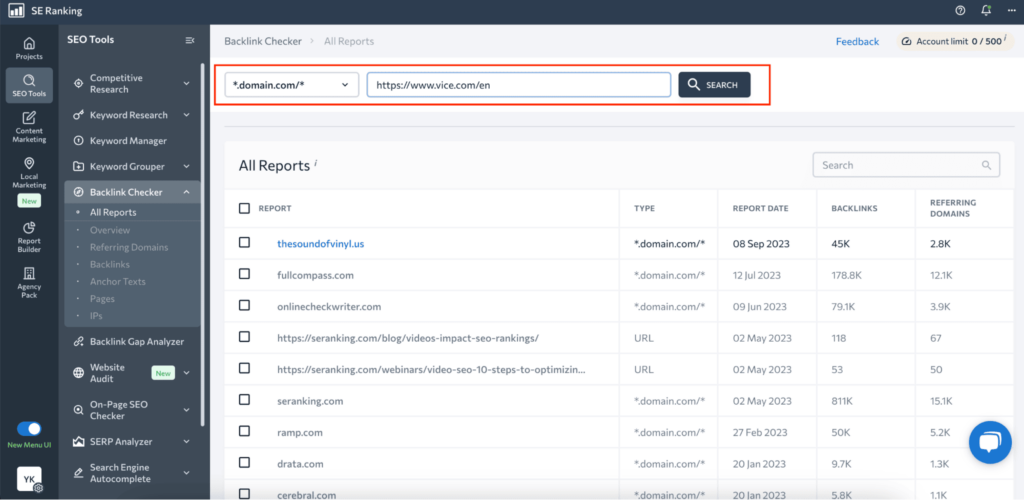This screenshot has height=500, width=1024.
Task: Expand Keyword Research submenu chevron
Action: click(x=186, y=115)
